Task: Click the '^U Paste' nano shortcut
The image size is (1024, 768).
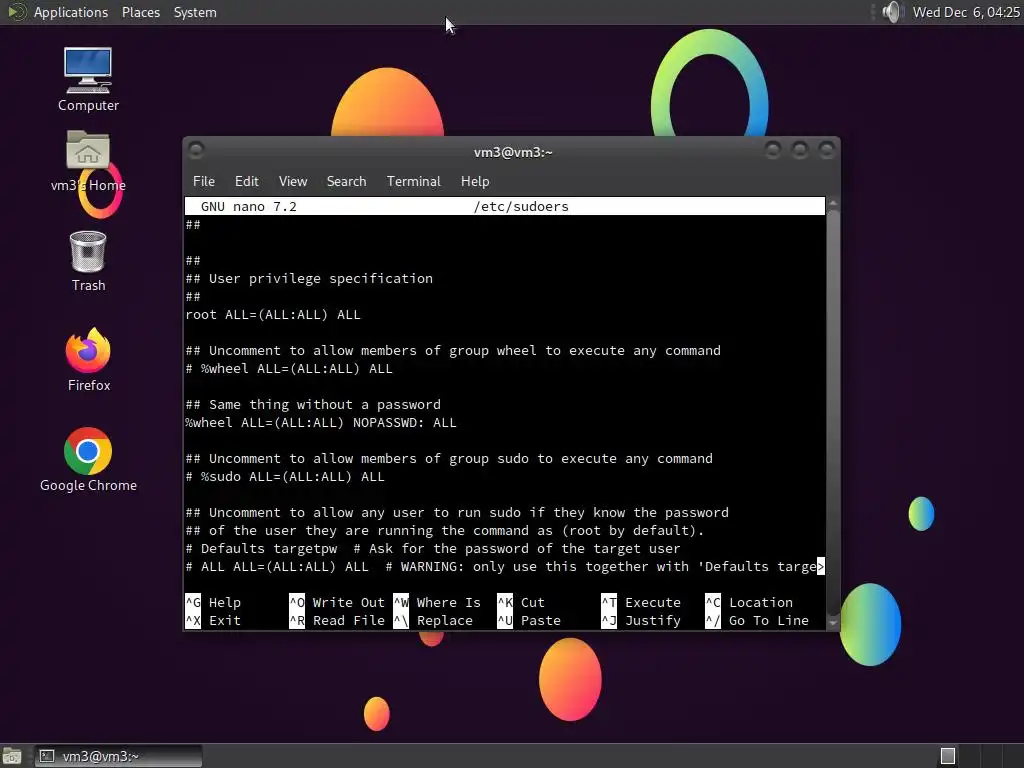Action: [530, 620]
